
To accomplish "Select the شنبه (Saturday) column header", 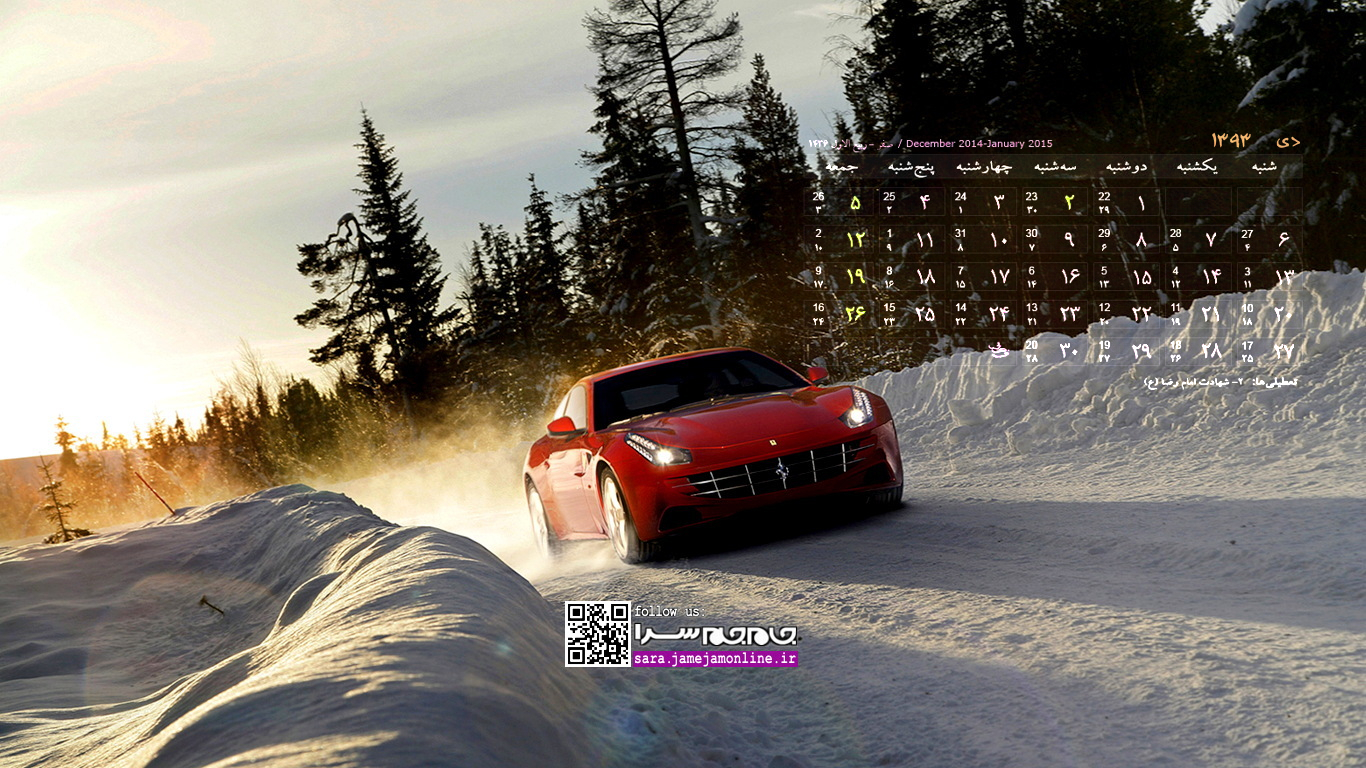I will (x=1264, y=167).
